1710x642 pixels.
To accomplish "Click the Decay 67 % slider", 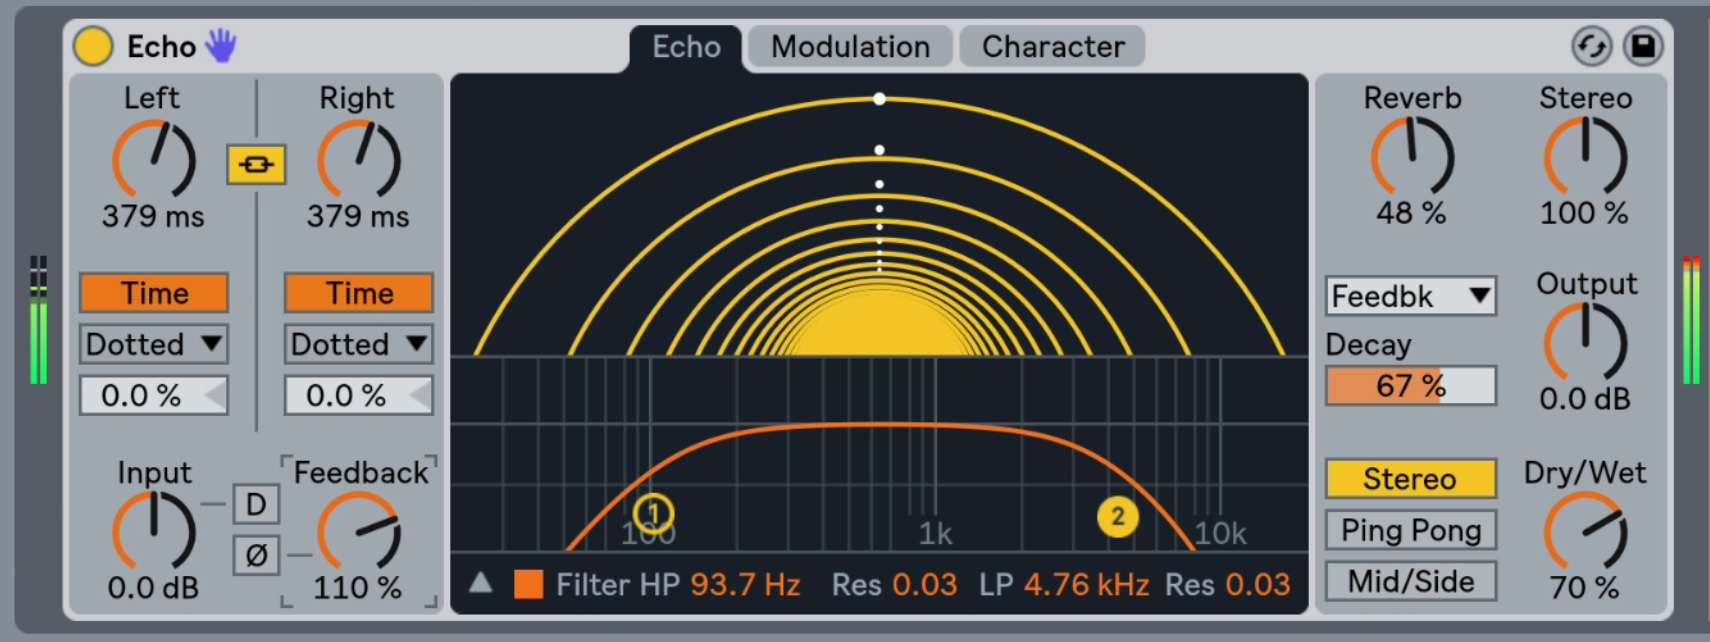I will [1411, 385].
